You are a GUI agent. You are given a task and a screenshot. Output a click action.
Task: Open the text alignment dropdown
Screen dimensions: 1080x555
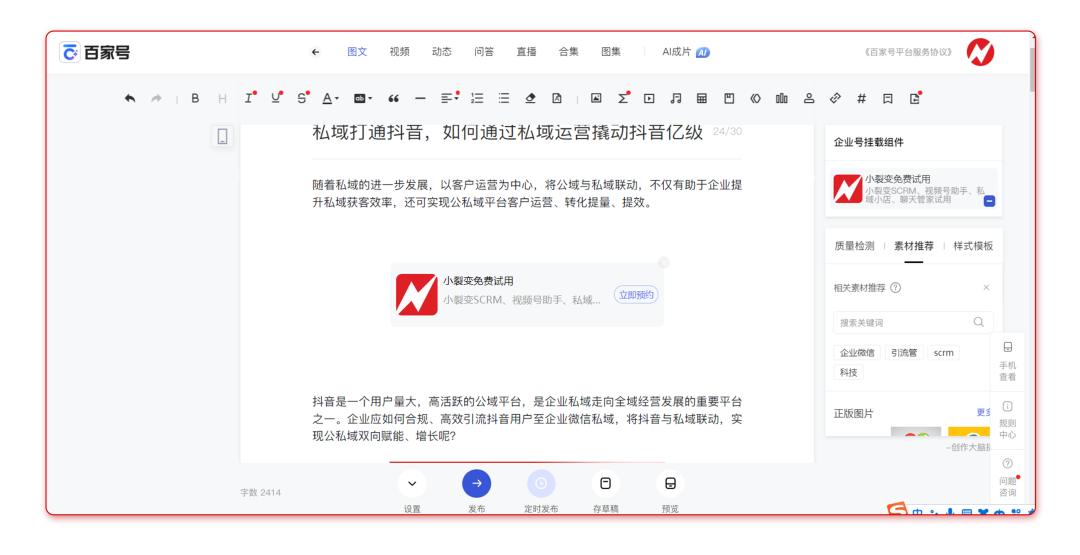coord(449,98)
